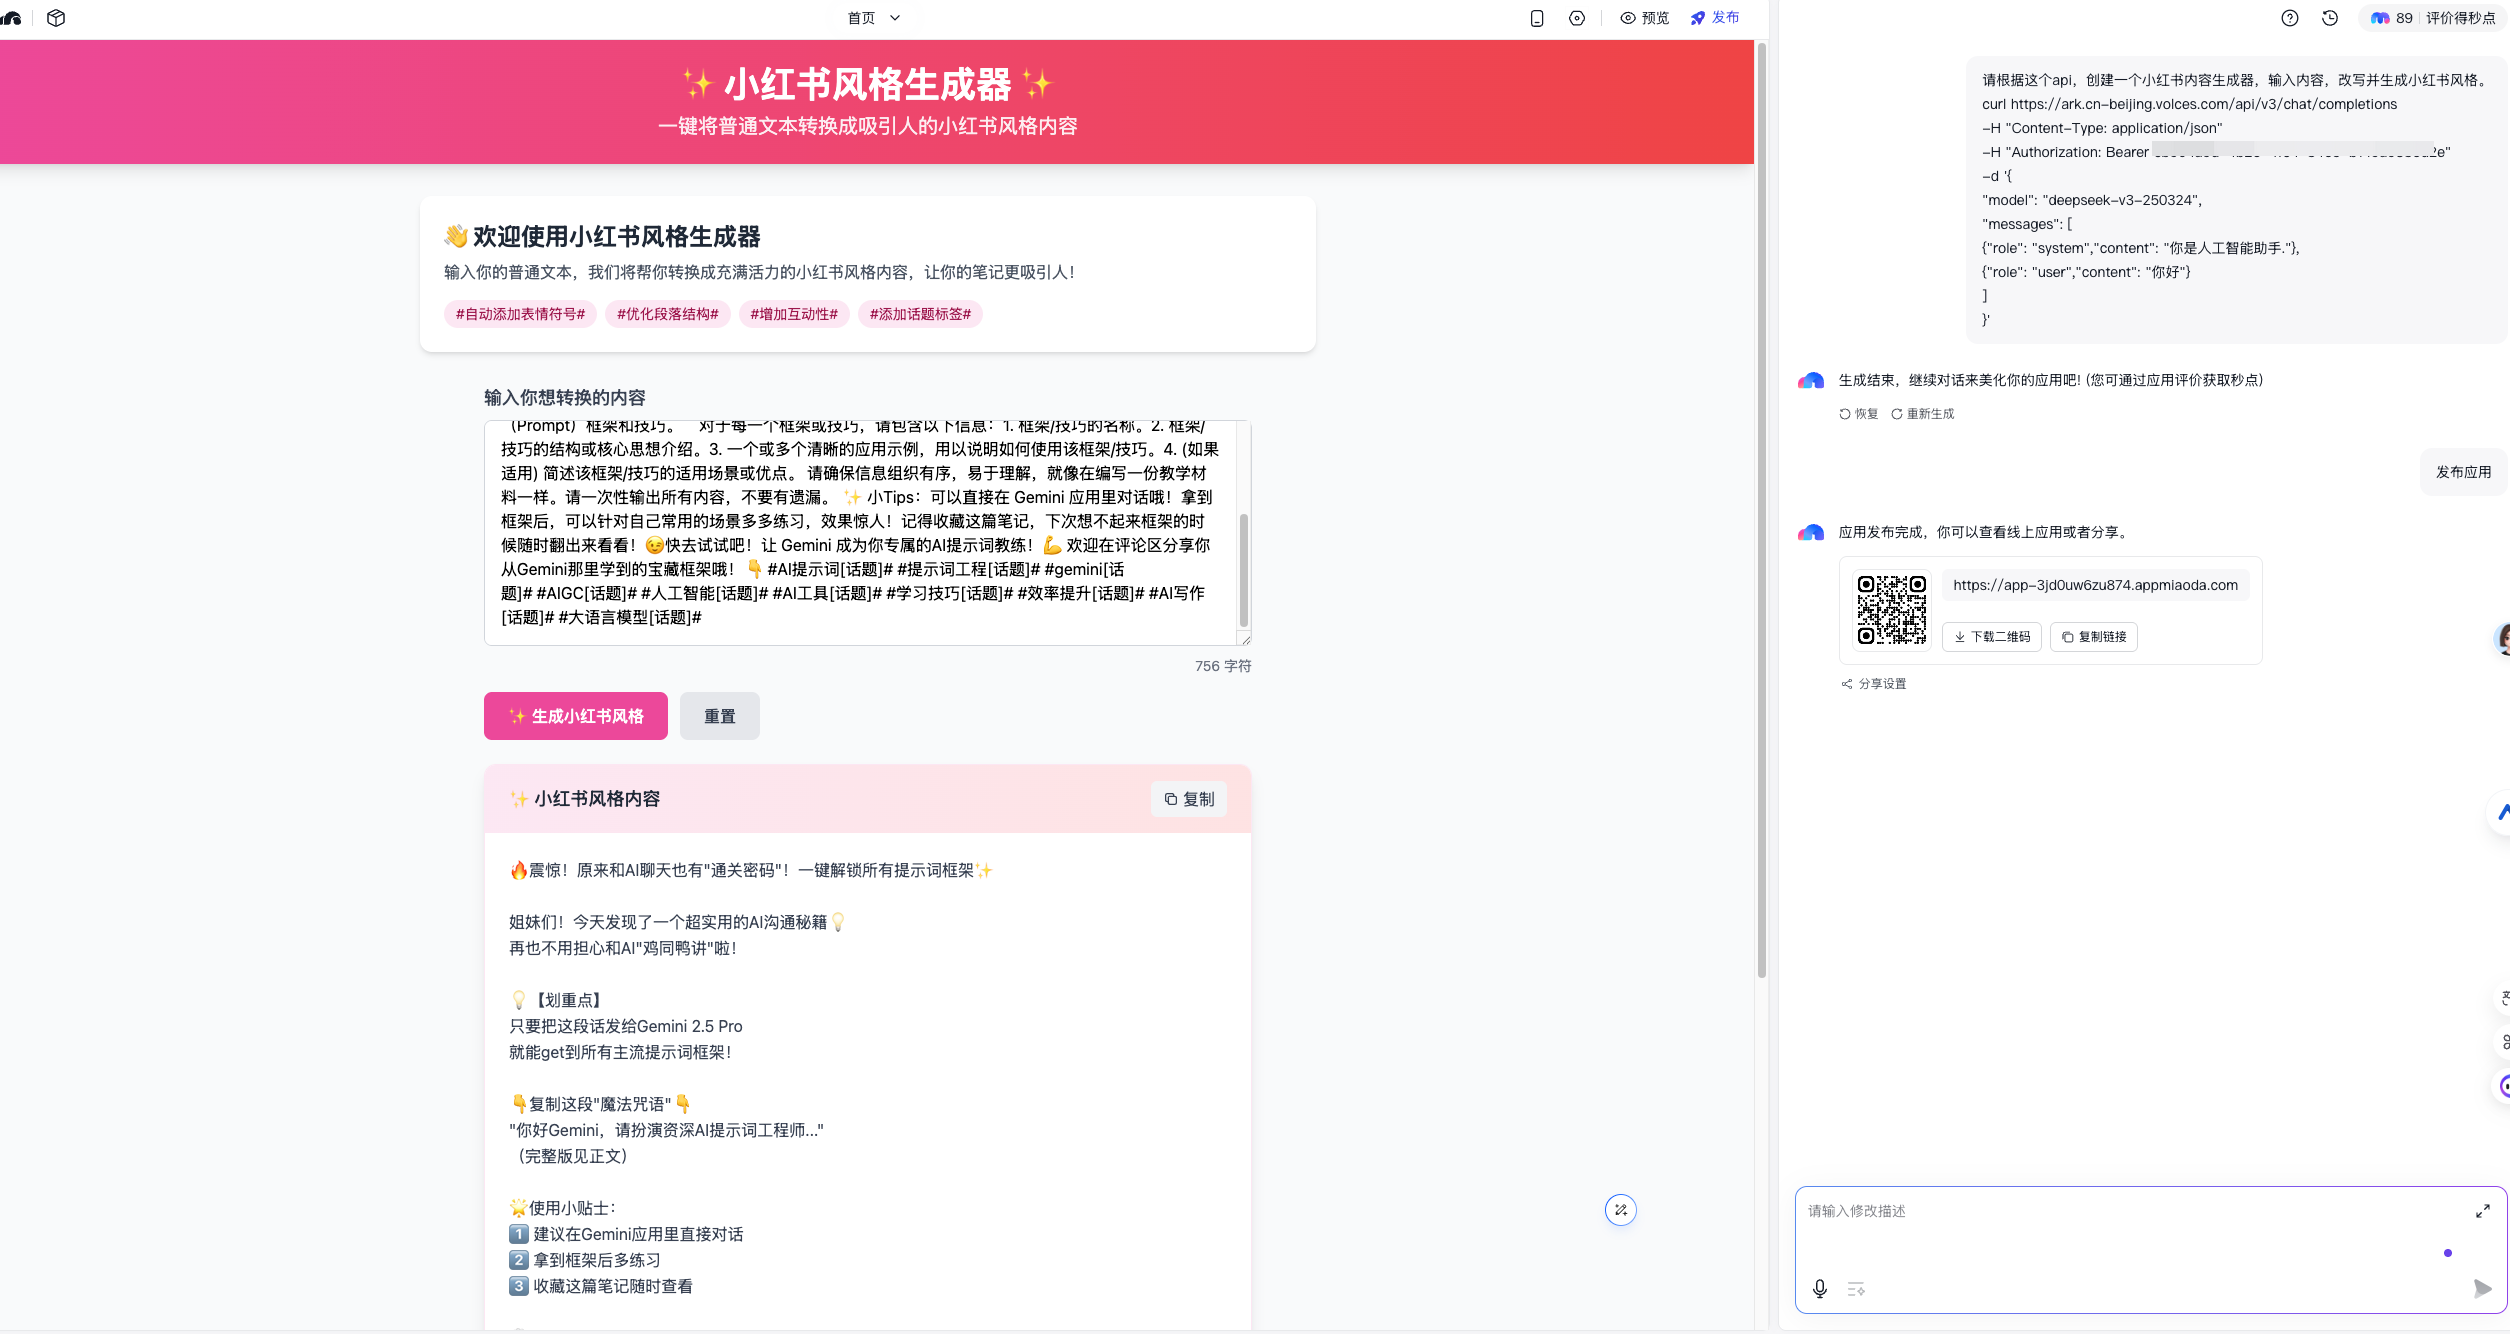Click the #自动添加表情符号# tag

(520, 314)
